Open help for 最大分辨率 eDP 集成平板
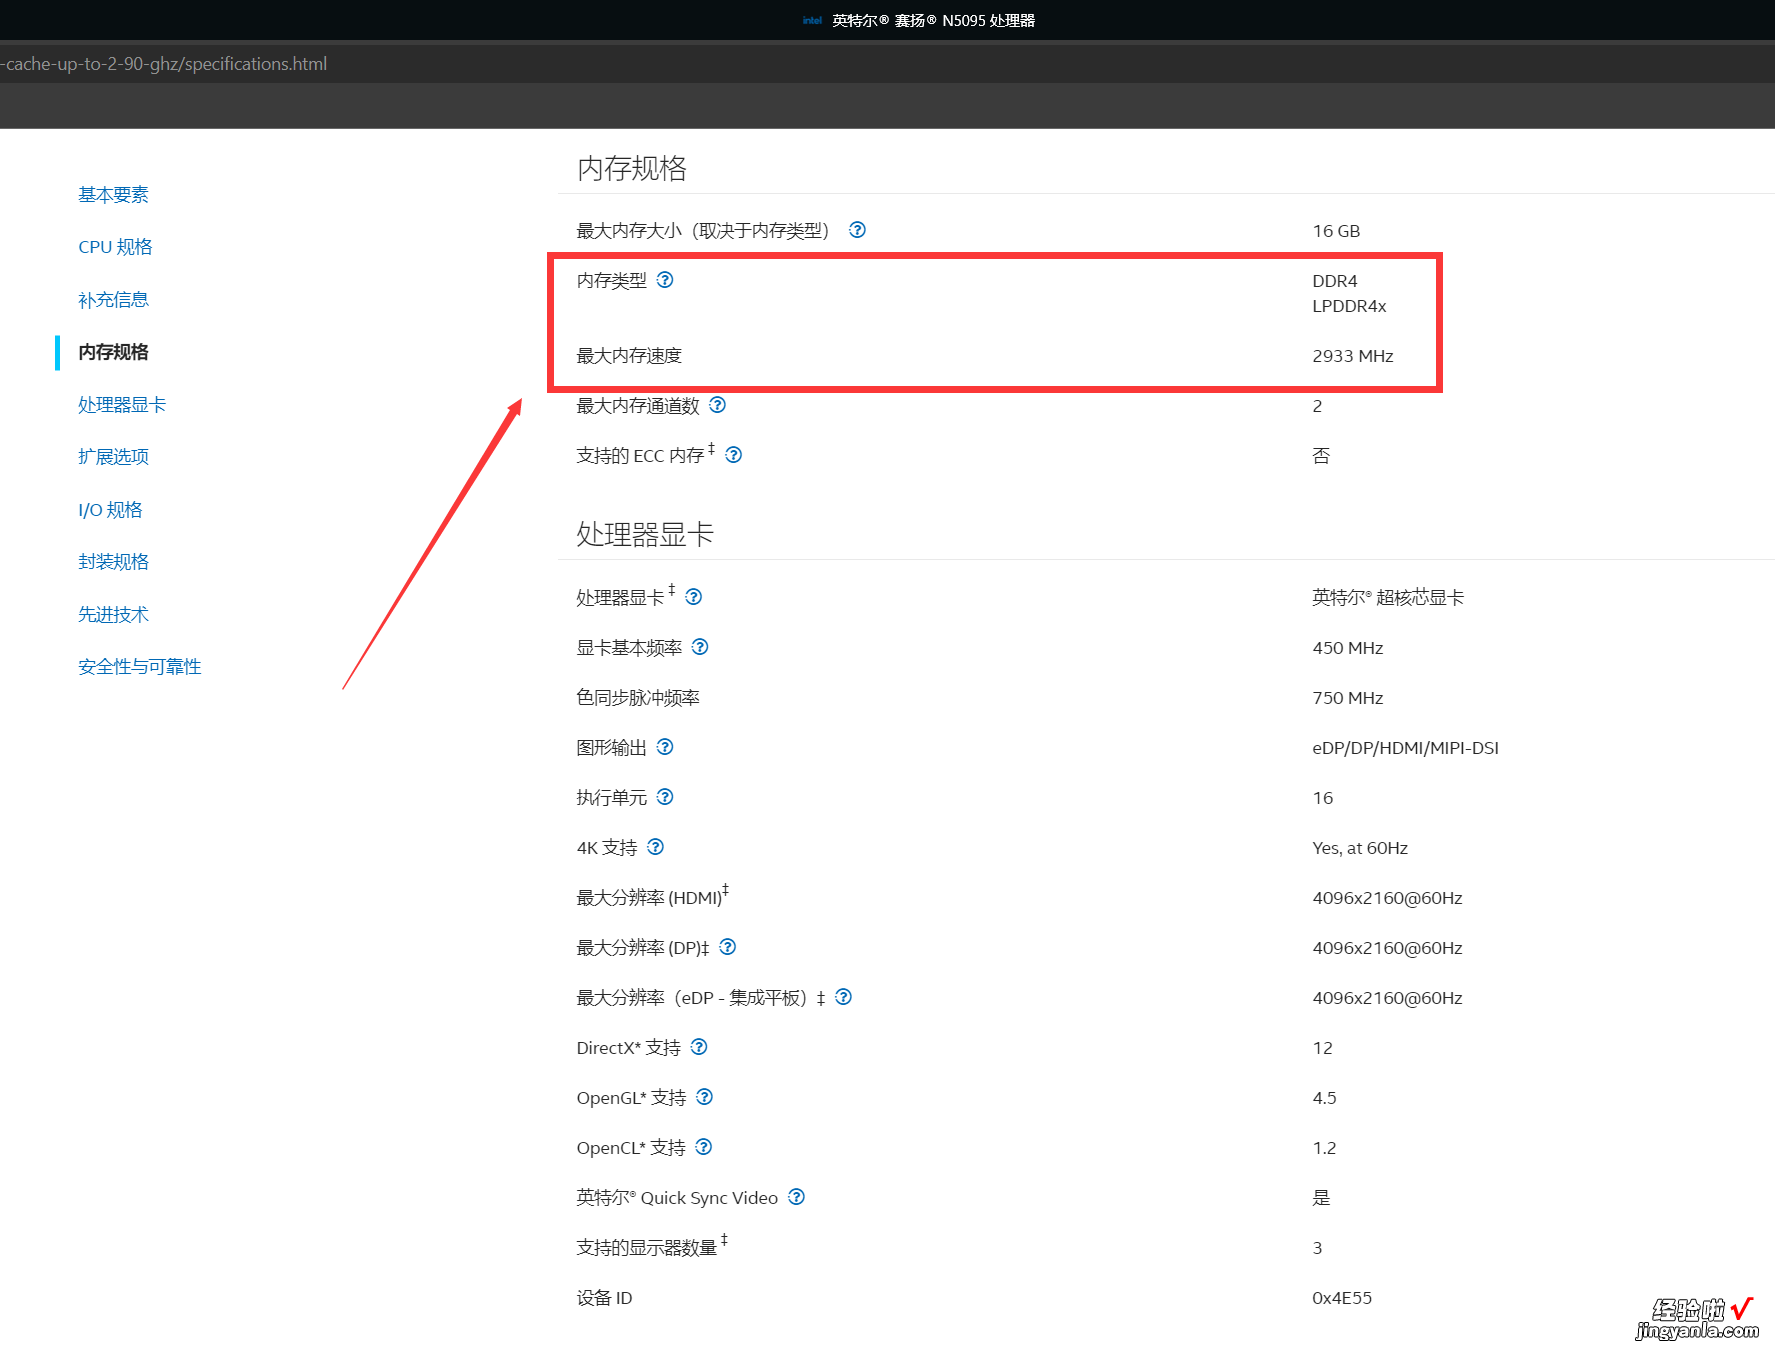The height and width of the screenshot is (1348, 1775). click(843, 997)
